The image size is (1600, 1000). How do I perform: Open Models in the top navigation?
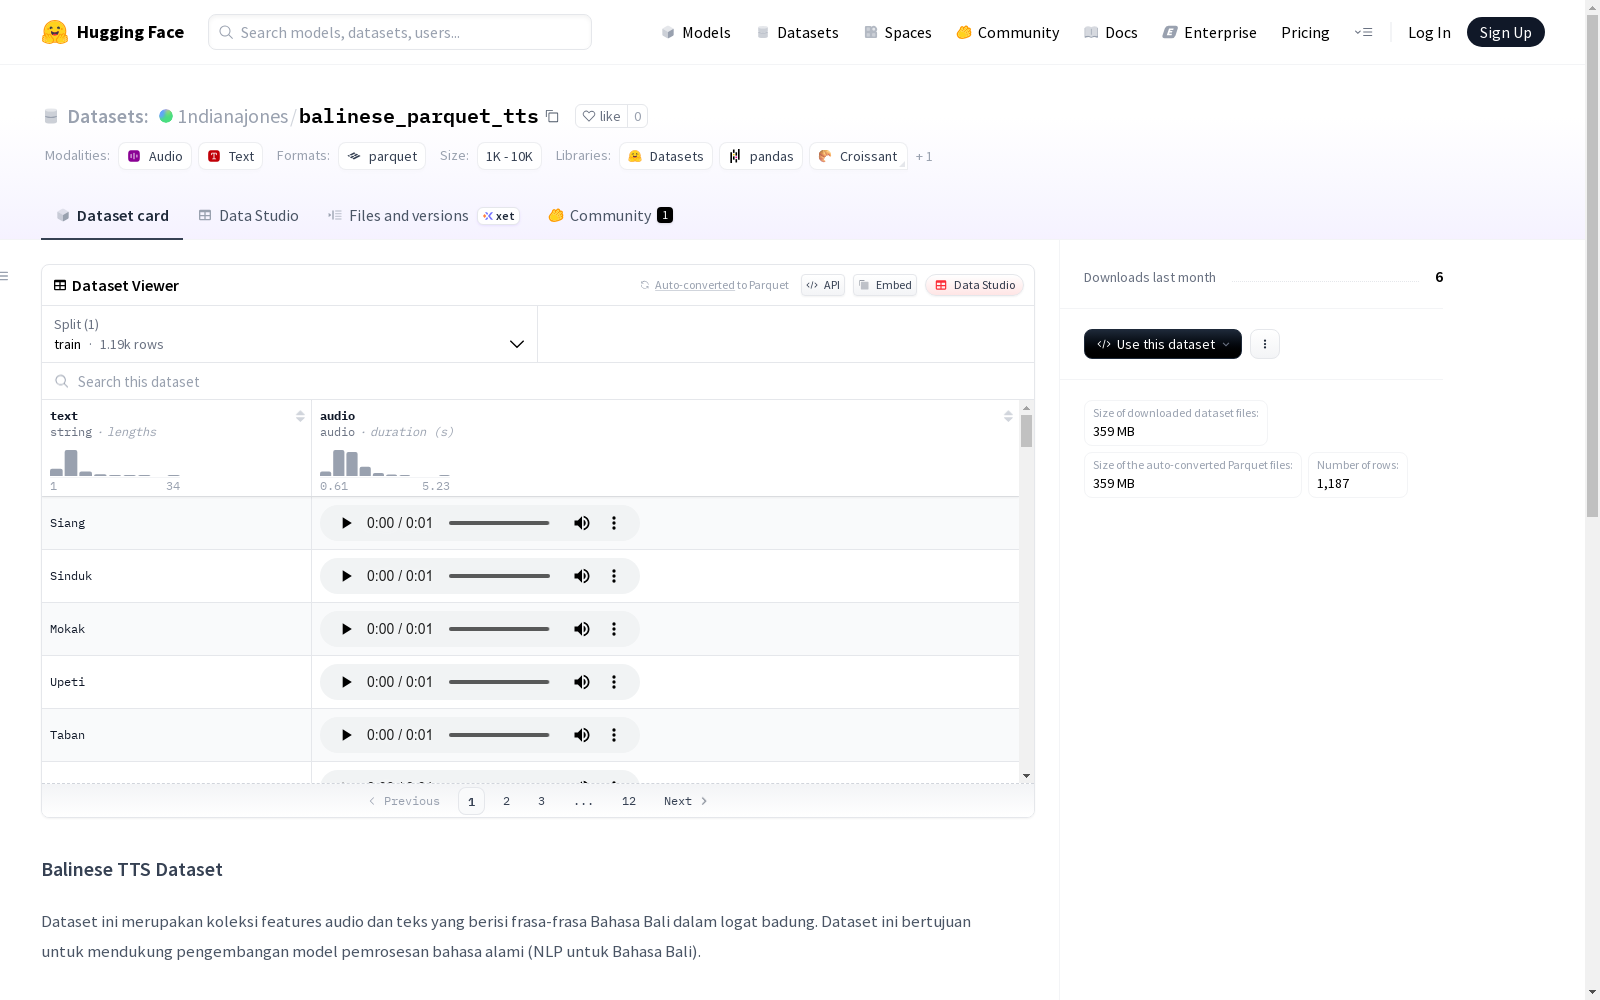[696, 32]
